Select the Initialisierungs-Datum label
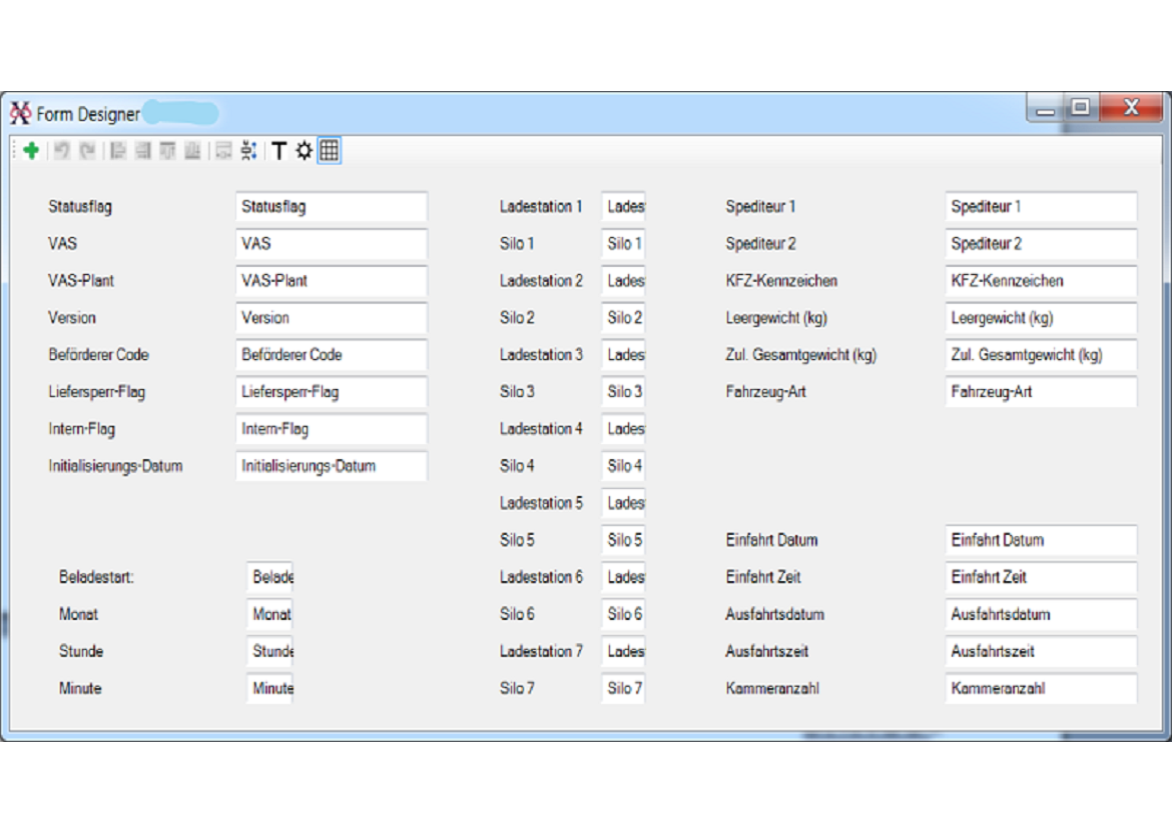The height and width of the screenshot is (833, 1172). (x=115, y=466)
